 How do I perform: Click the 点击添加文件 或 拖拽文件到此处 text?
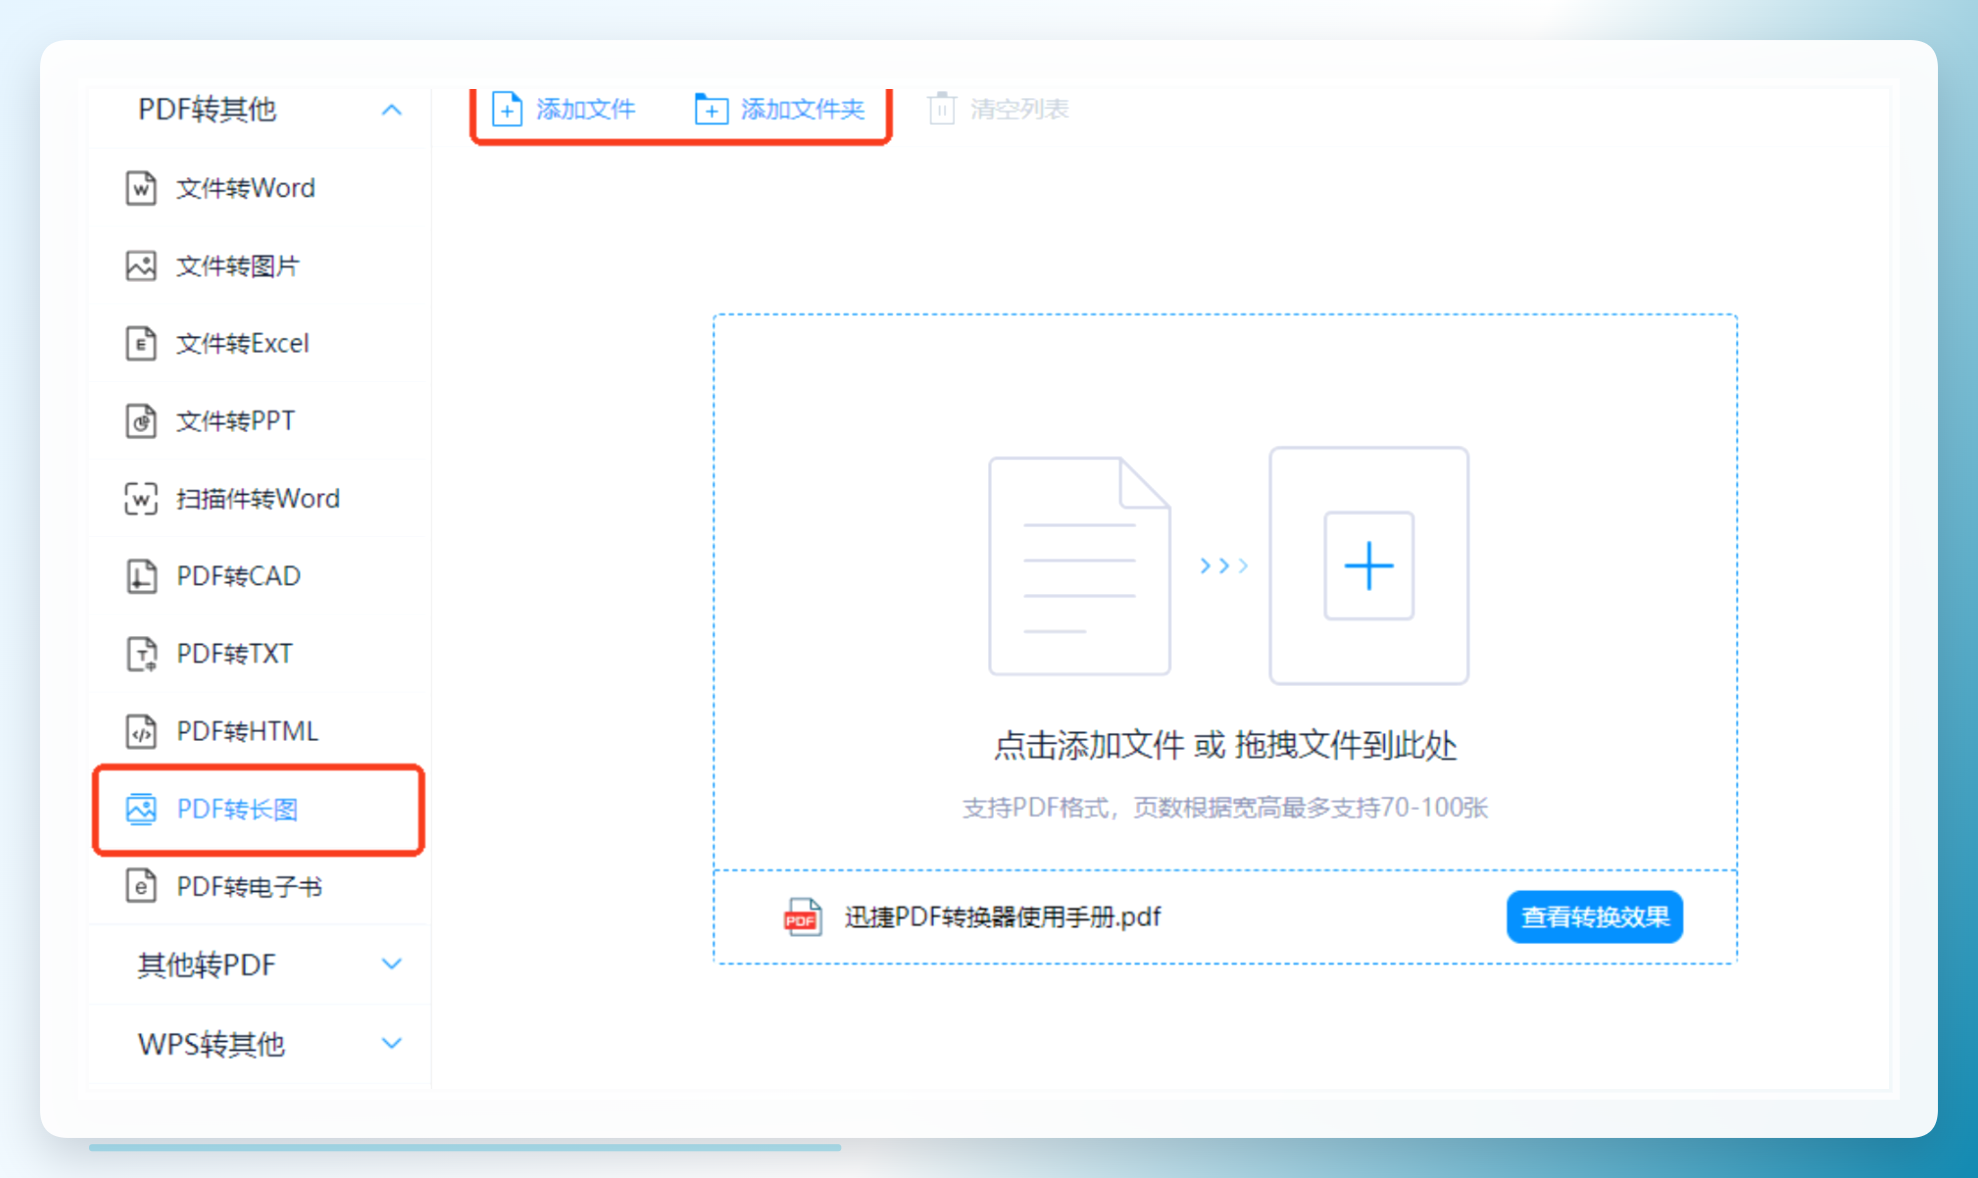click(x=1225, y=745)
